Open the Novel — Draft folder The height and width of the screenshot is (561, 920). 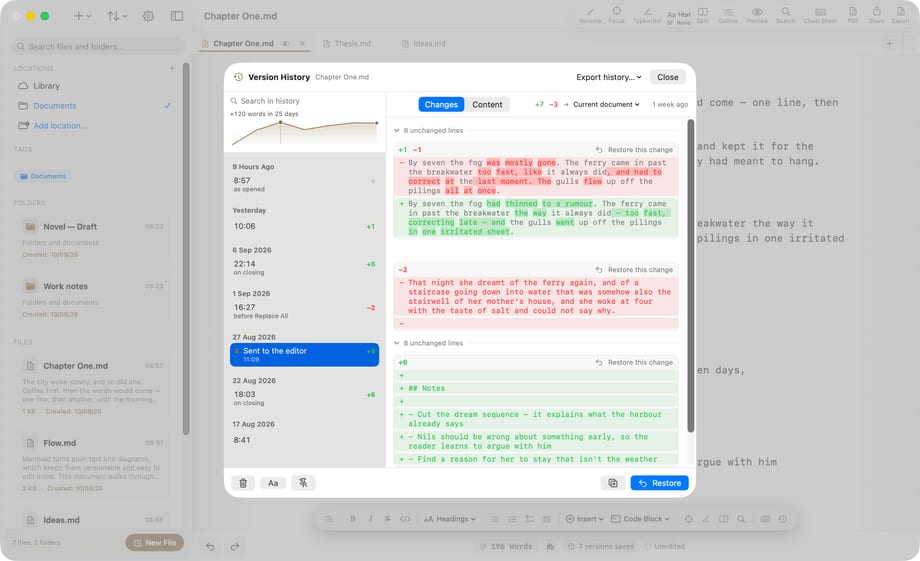tap(94, 239)
